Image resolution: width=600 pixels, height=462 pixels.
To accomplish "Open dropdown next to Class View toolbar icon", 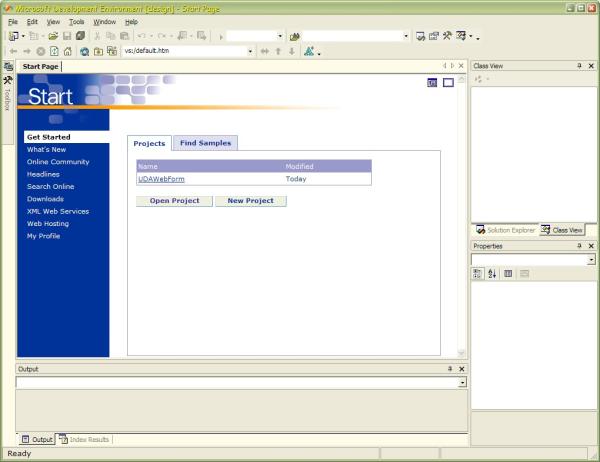I will pyautogui.click(x=471, y=36).
